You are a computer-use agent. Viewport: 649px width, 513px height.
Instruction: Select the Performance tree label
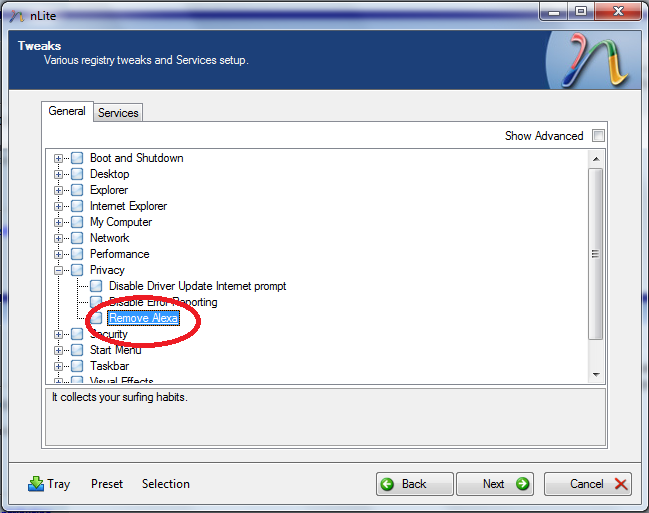click(x=120, y=254)
